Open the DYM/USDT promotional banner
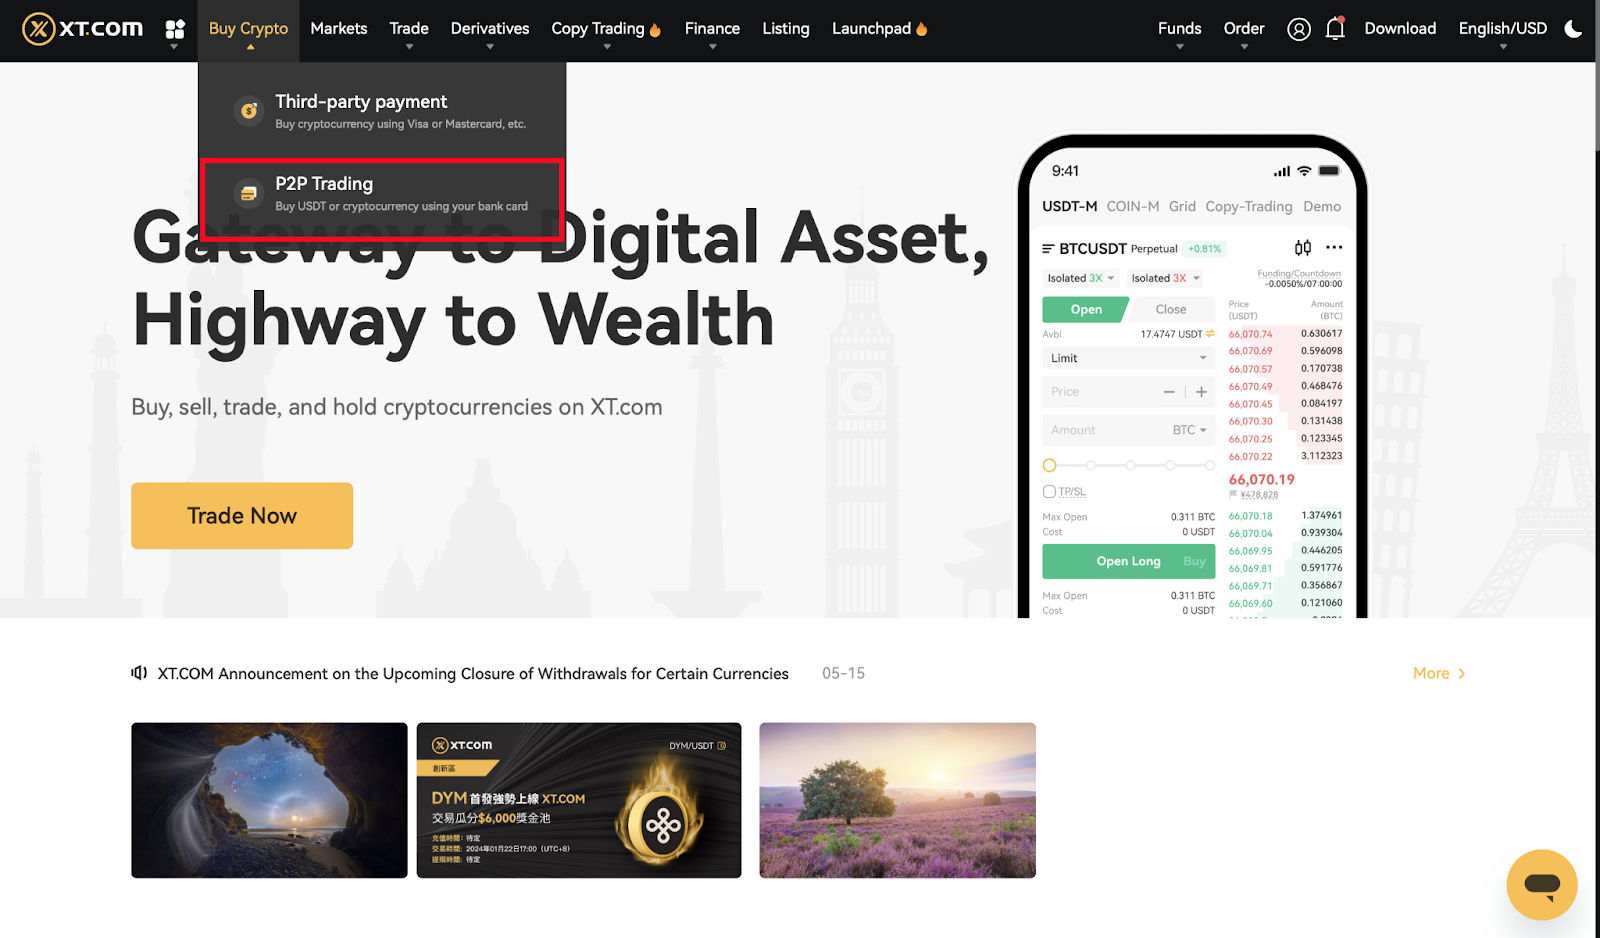 (579, 800)
